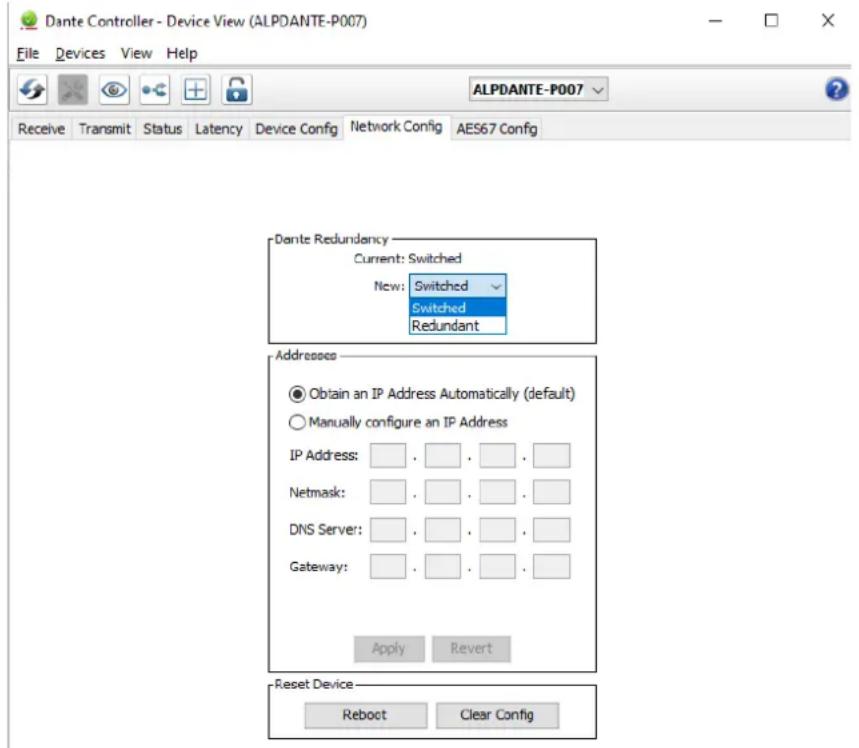The height and width of the screenshot is (748, 859).
Task: Open the File menu
Action: tap(27, 54)
